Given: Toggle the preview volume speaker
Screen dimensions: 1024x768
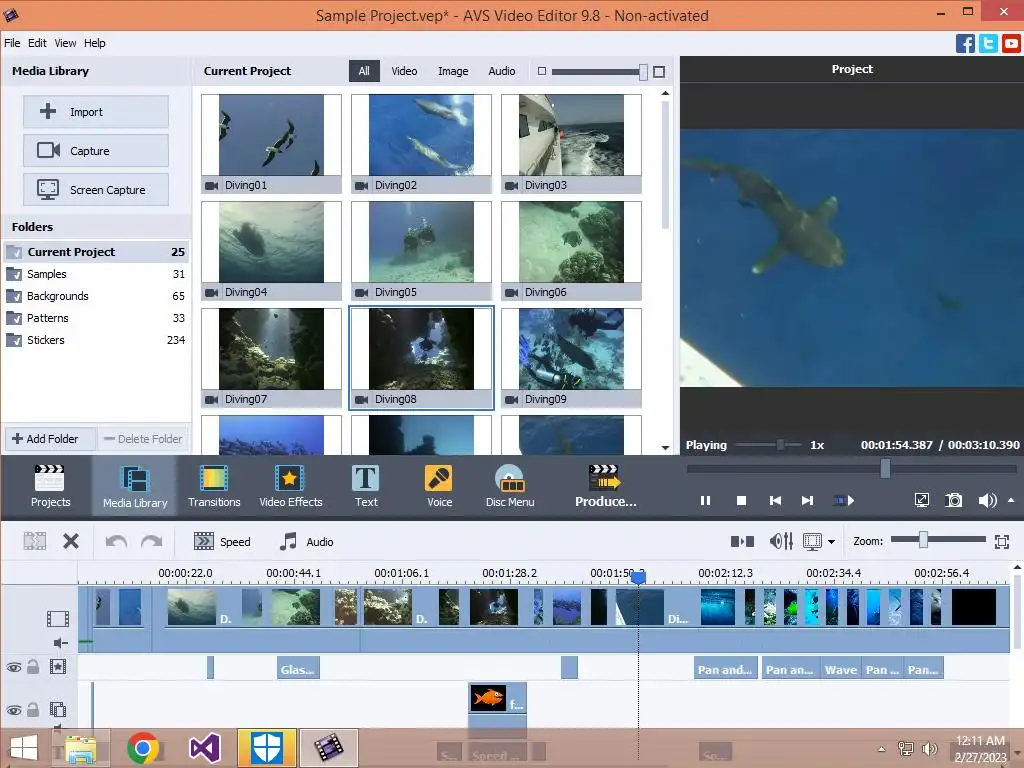Looking at the screenshot, I should click(987, 501).
